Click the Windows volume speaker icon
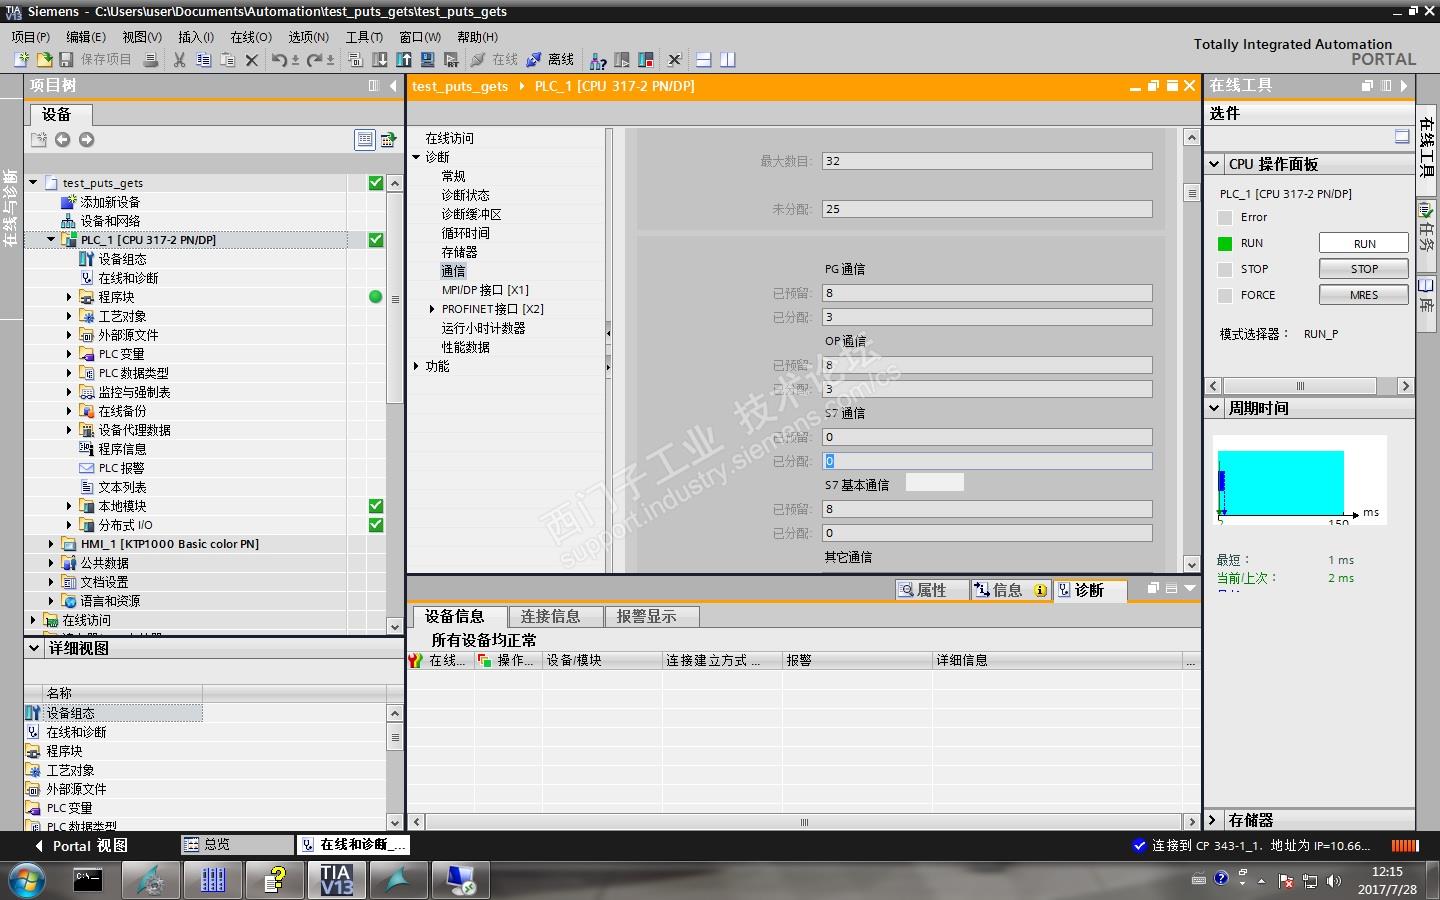 pos(1333,881)
